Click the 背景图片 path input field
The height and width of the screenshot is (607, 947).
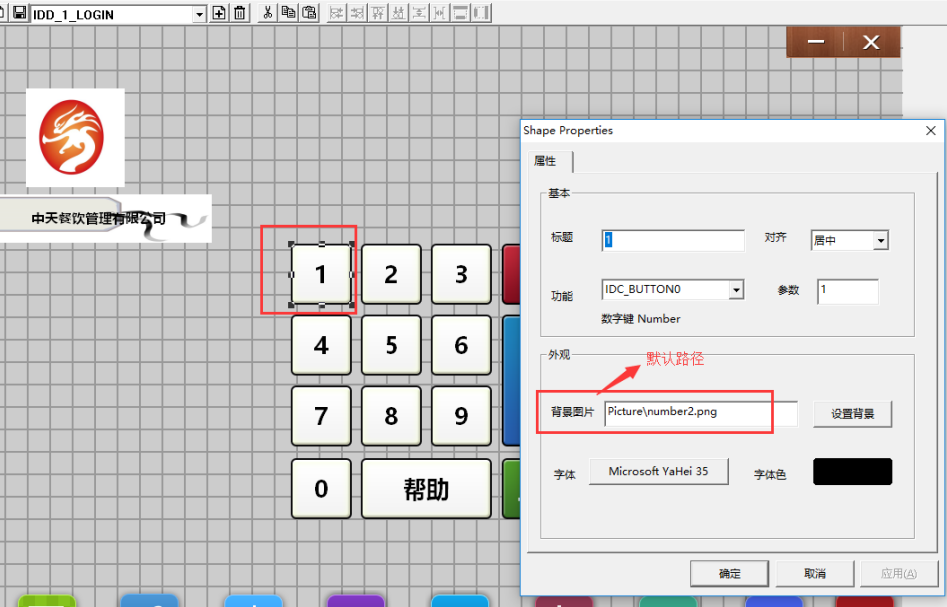(701, 413)
